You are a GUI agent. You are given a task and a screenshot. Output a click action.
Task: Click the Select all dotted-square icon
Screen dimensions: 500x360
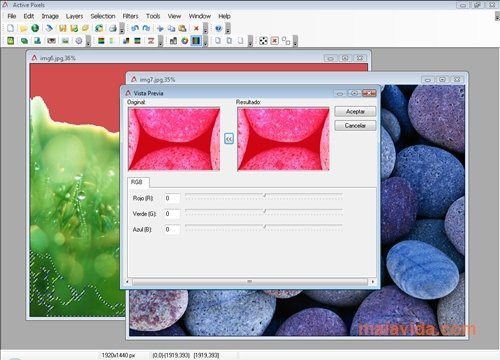[263, 41]
